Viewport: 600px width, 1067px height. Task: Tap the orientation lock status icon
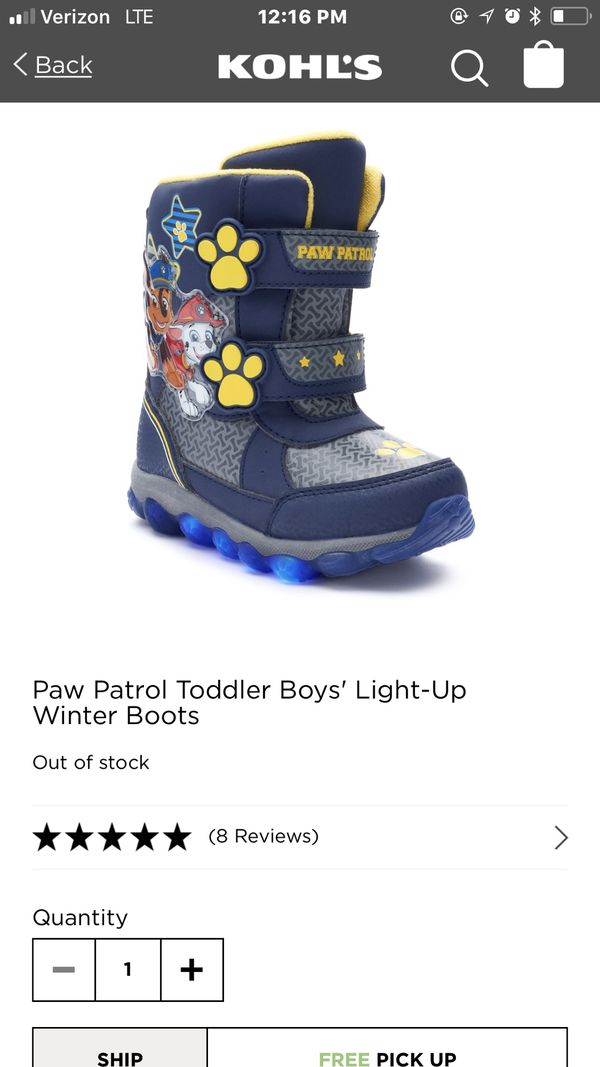pyautogui.click(x=460, y=17)
